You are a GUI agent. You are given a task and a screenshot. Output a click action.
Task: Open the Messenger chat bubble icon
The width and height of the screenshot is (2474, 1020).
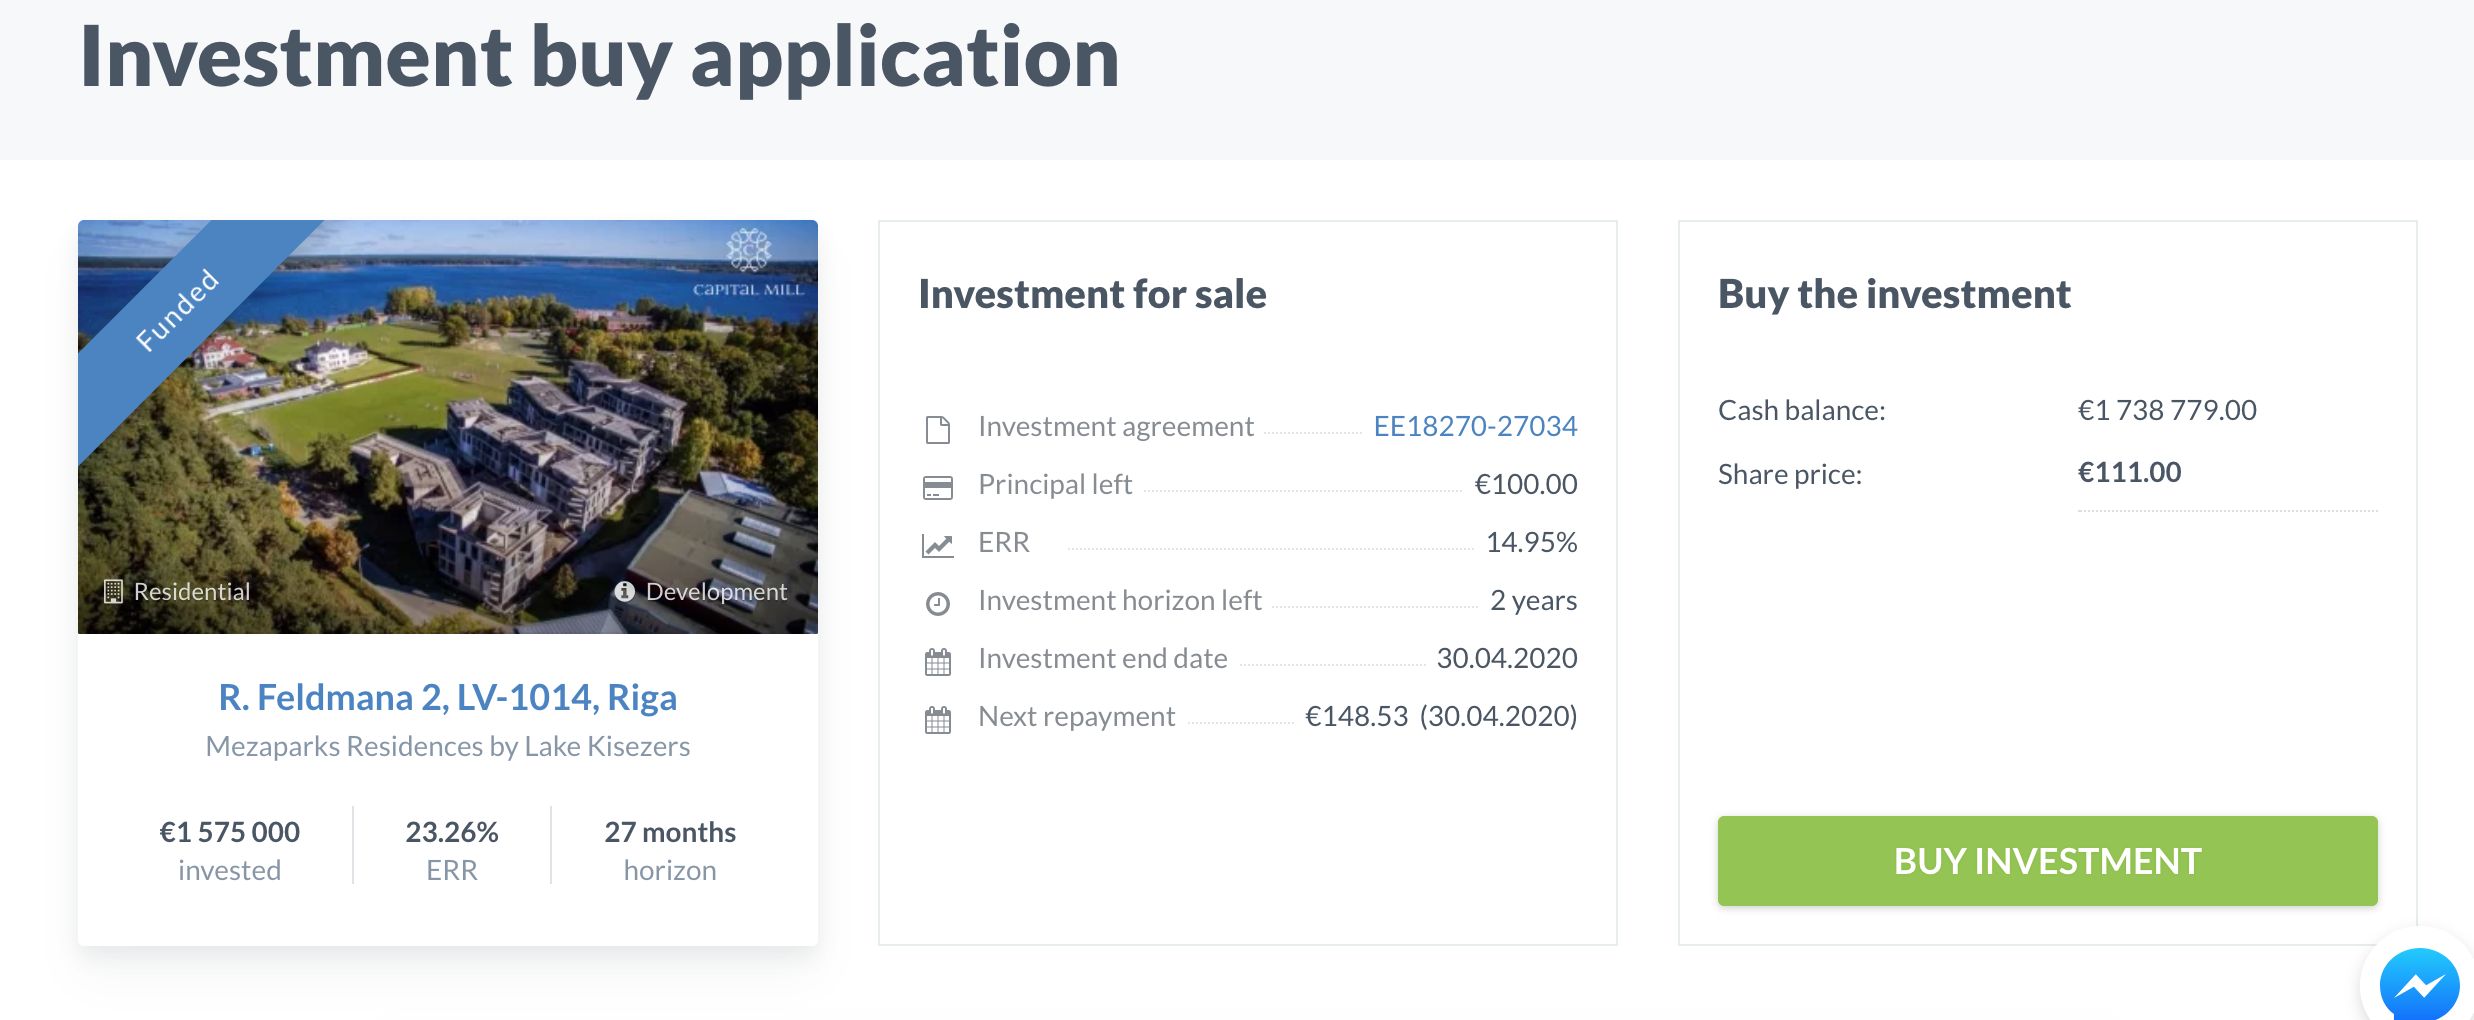(x=2419, y=985)
